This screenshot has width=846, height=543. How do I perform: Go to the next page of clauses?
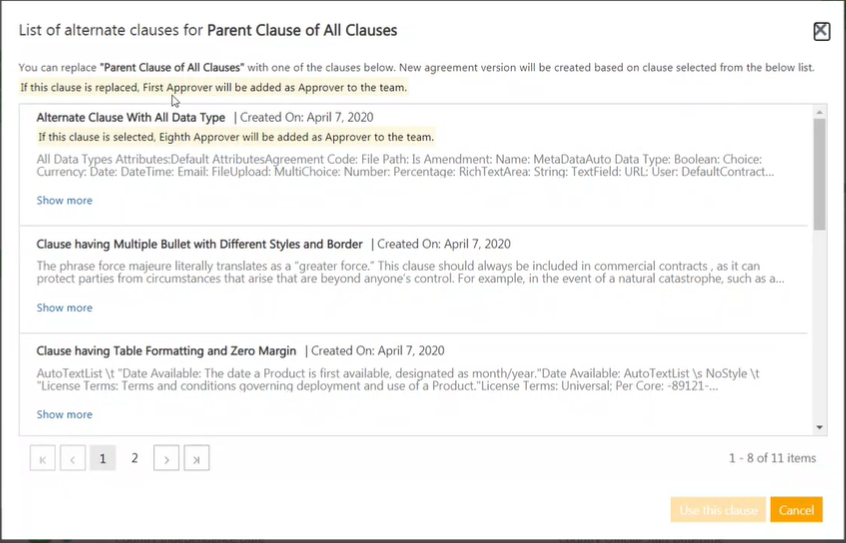coord(166,459)
